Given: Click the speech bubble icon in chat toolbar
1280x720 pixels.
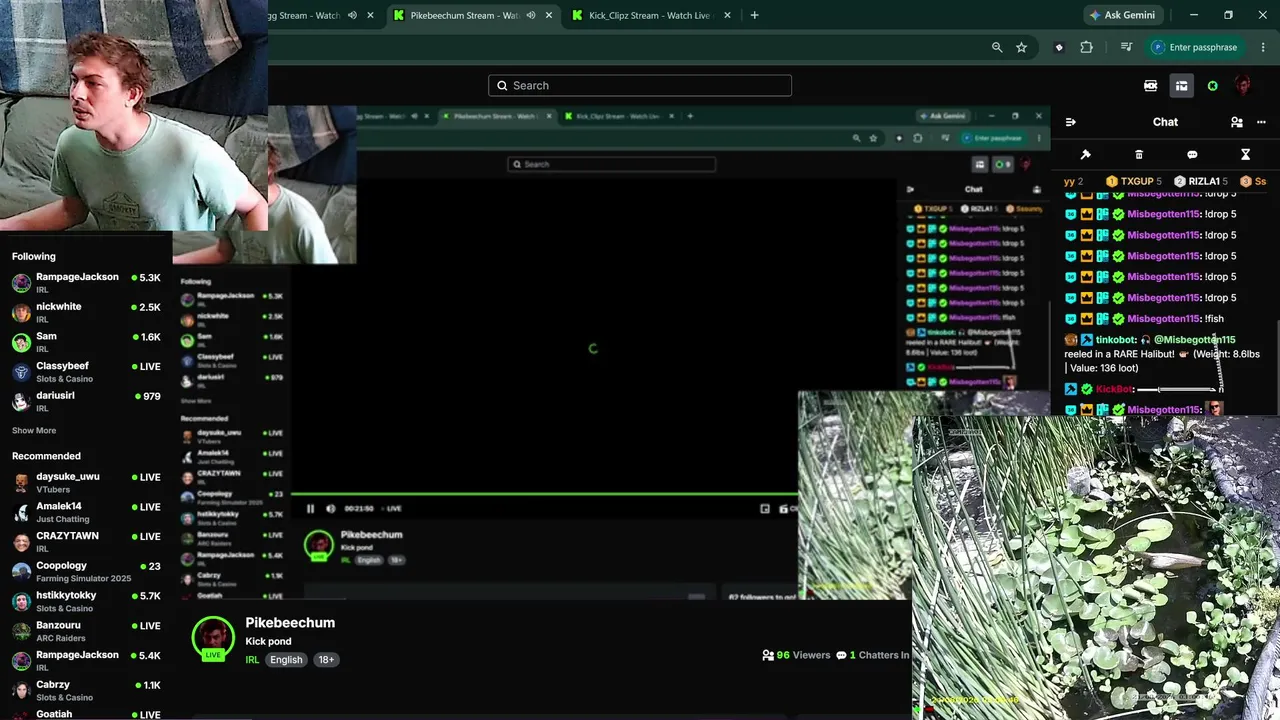Looking at the screenshot, I should [1192, 155].
